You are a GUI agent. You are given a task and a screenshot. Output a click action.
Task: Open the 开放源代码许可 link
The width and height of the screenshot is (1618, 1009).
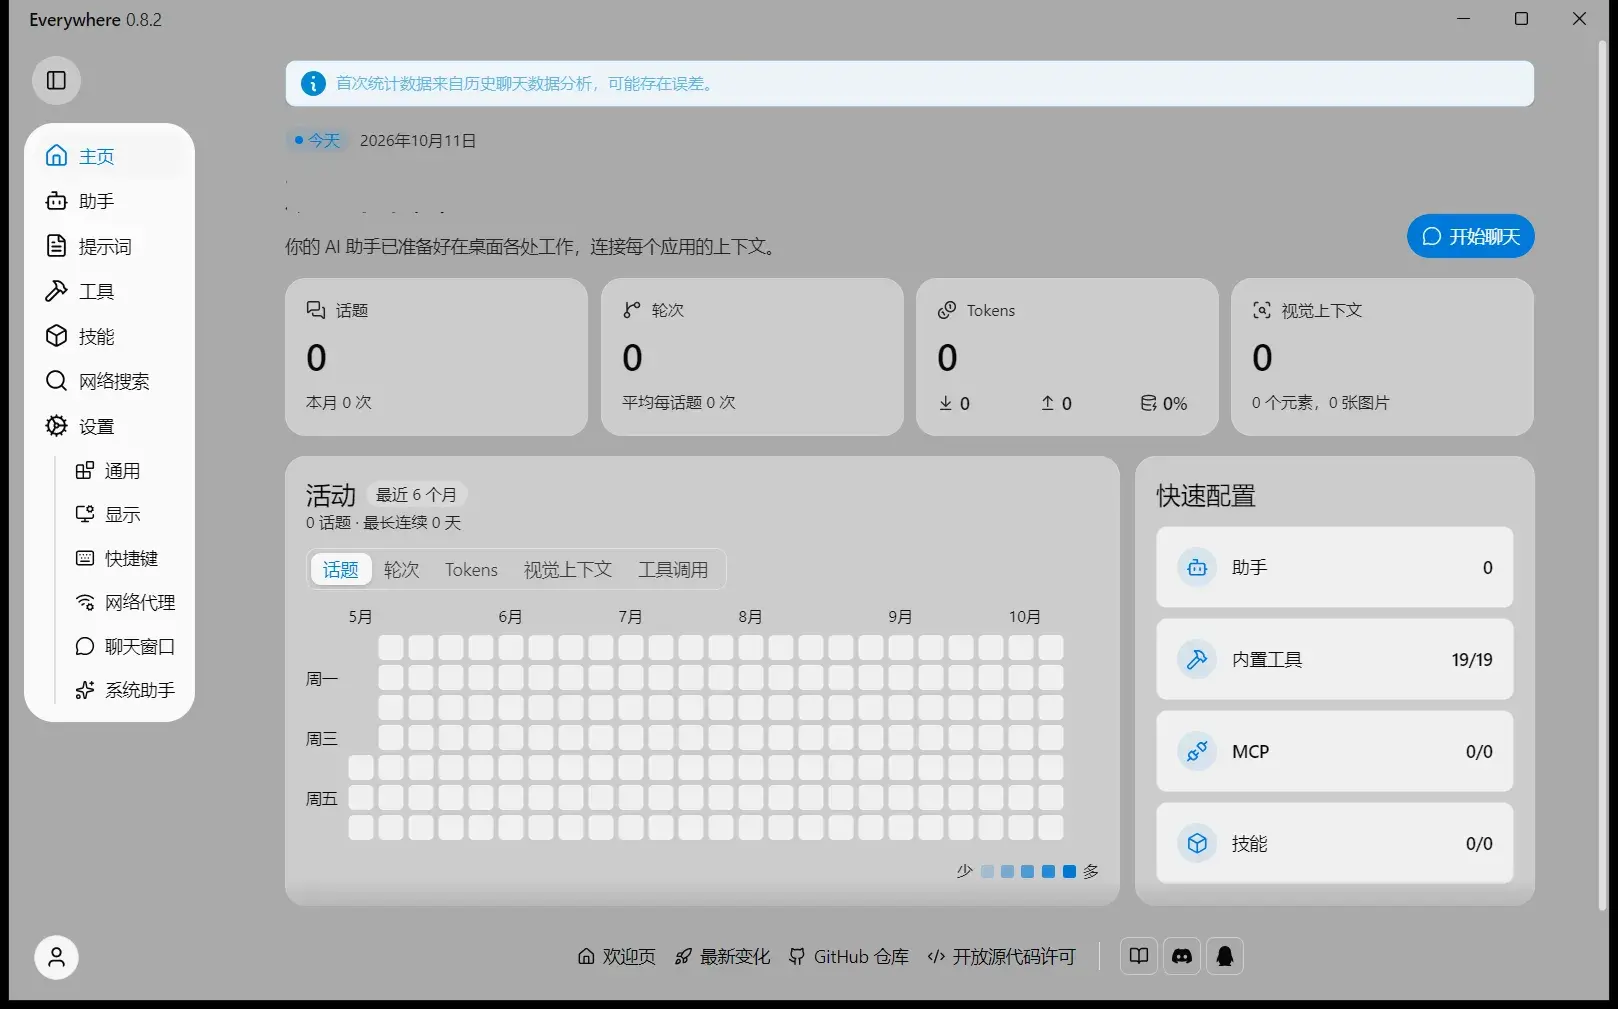click(x=1001, y=956)
